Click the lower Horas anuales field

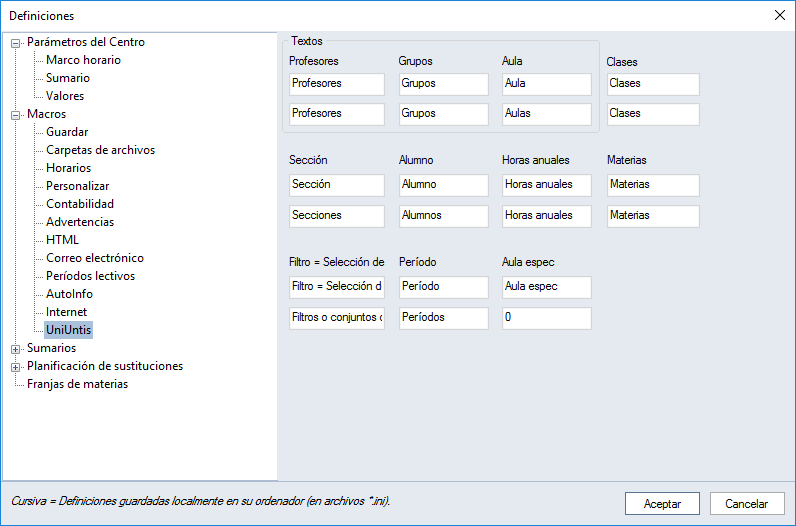point(547,216)
